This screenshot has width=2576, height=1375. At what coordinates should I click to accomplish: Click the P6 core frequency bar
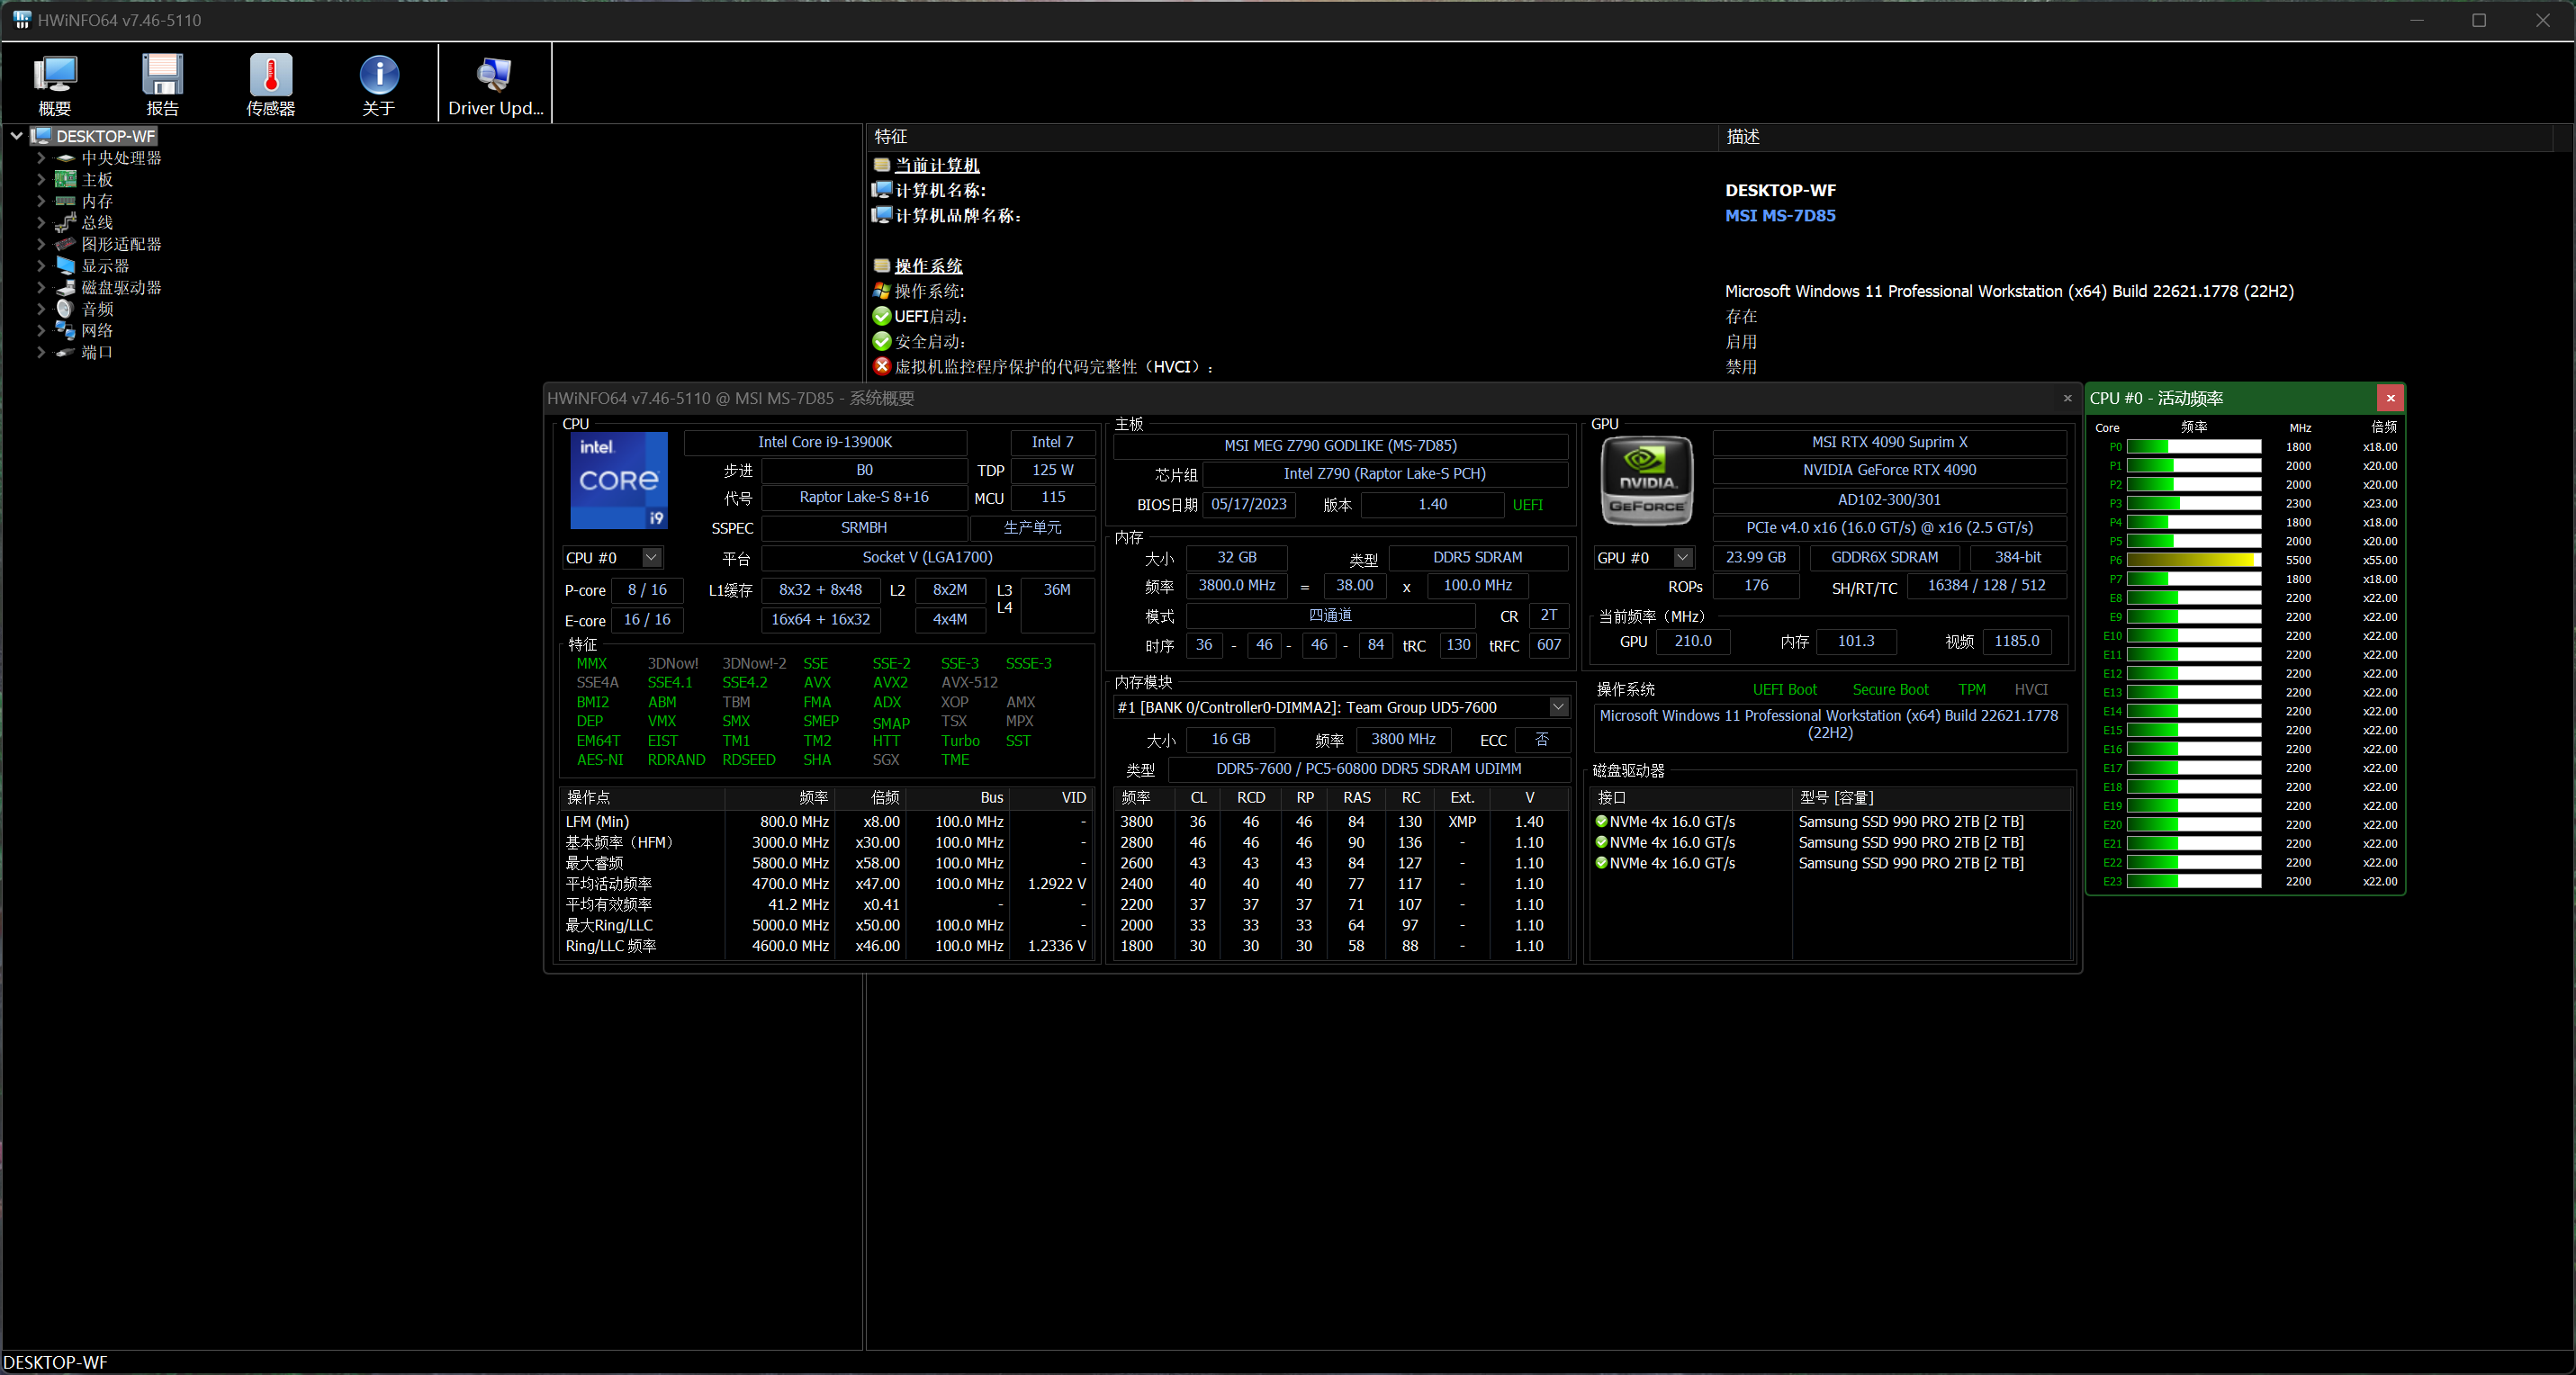(2193, 560)
